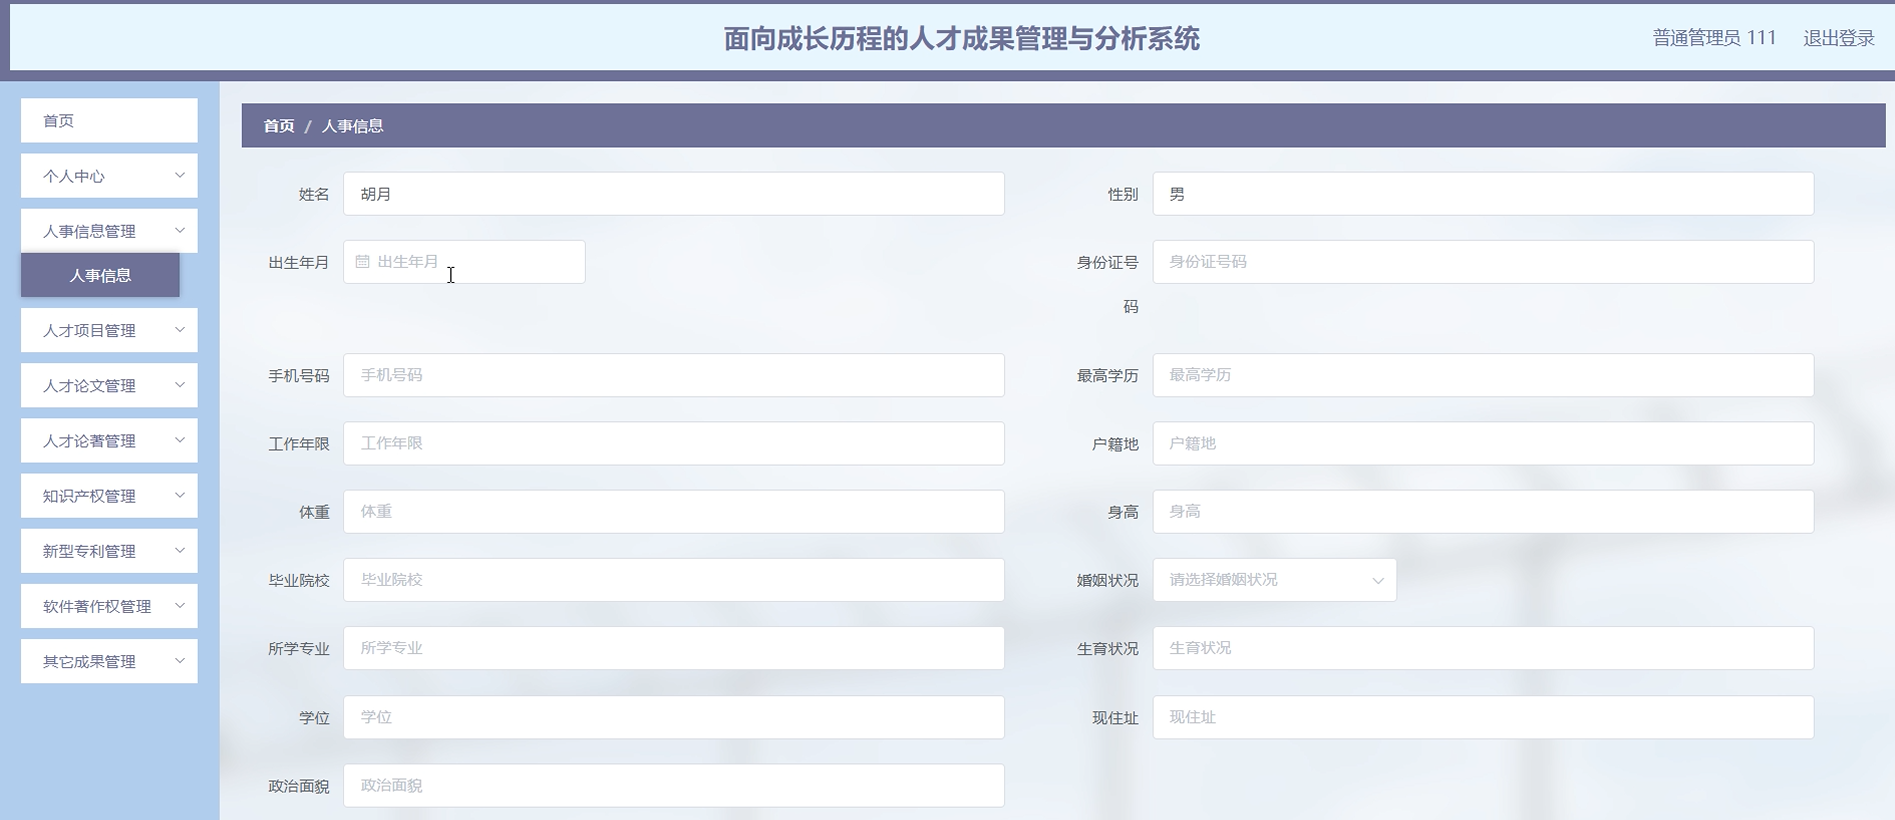Viewport: 1895px width, 820px height.
Task: Click the 生育状况 input field
Action: (1483, 648)
